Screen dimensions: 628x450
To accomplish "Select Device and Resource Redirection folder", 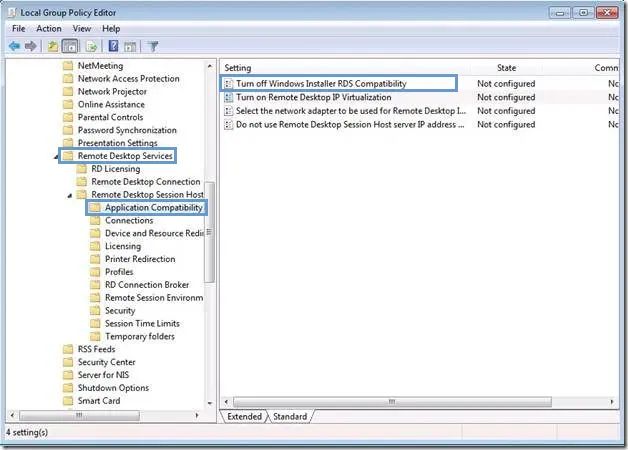I will pos(154,233).
